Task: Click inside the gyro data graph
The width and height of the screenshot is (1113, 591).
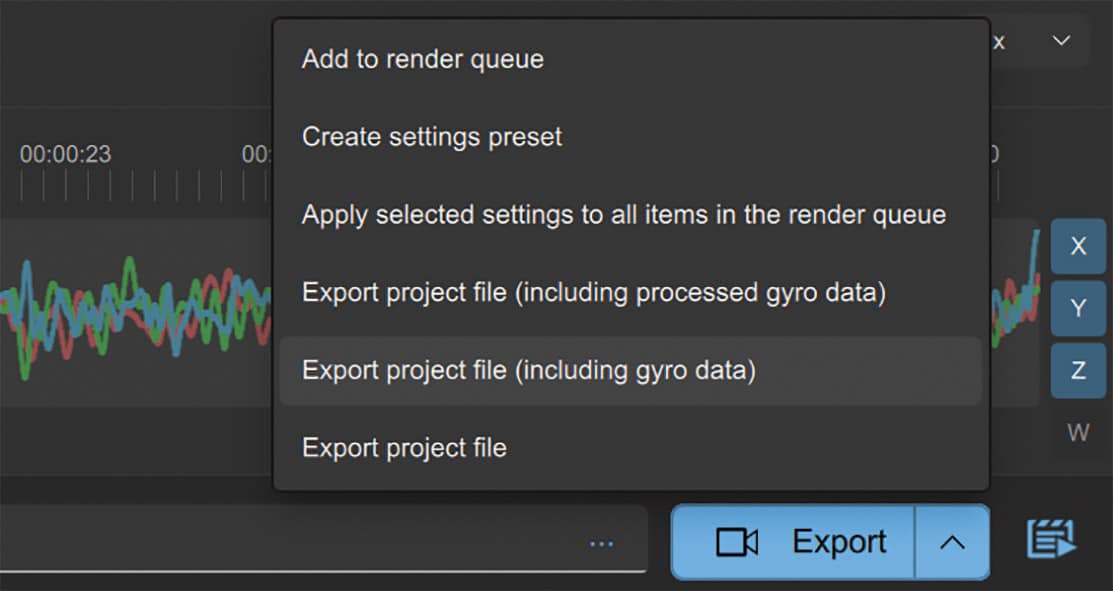Action: [130, 310]
